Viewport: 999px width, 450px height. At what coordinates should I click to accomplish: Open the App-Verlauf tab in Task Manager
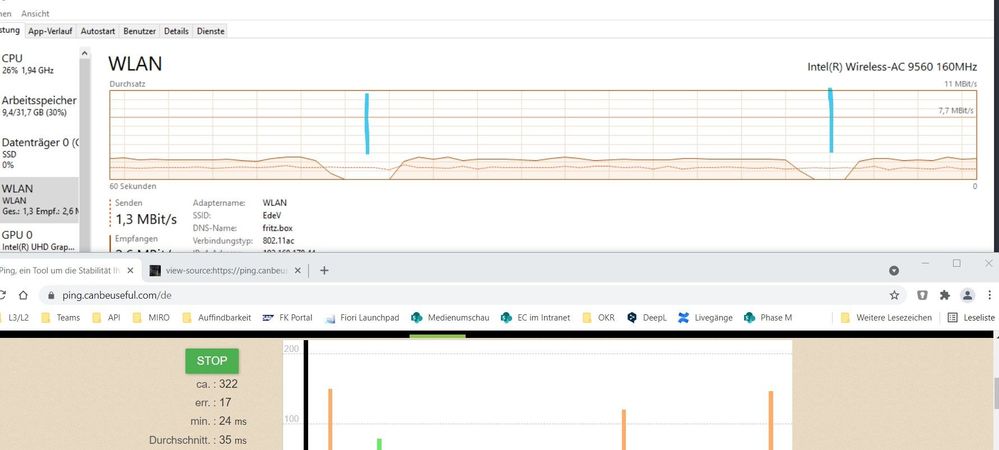pos(50,31)
